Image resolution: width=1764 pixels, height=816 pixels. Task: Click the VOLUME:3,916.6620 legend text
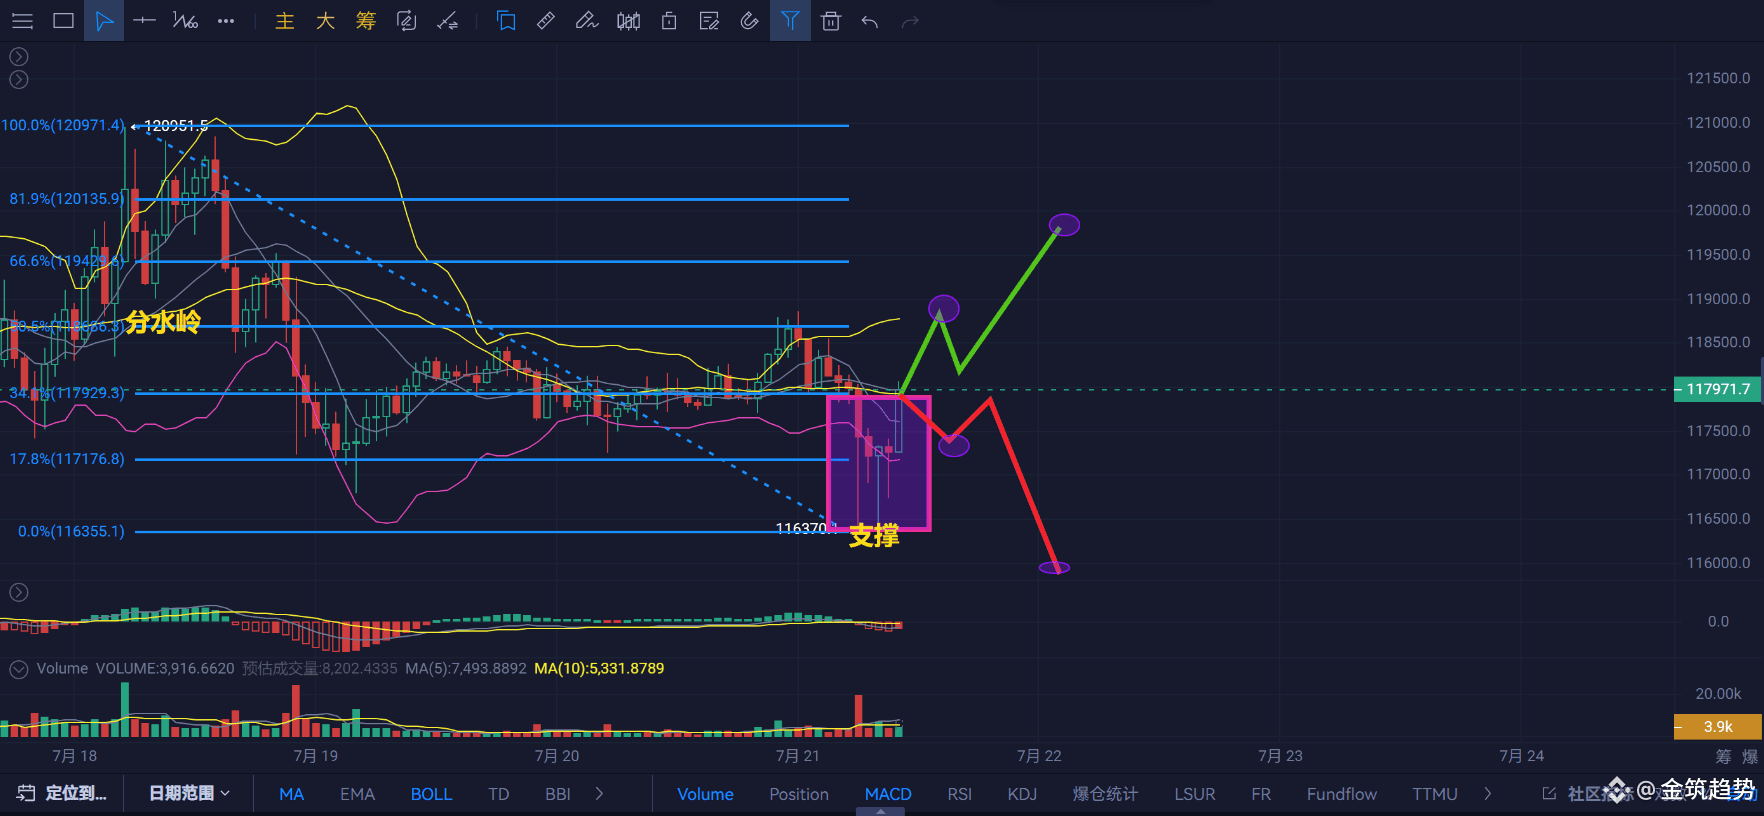165,668
